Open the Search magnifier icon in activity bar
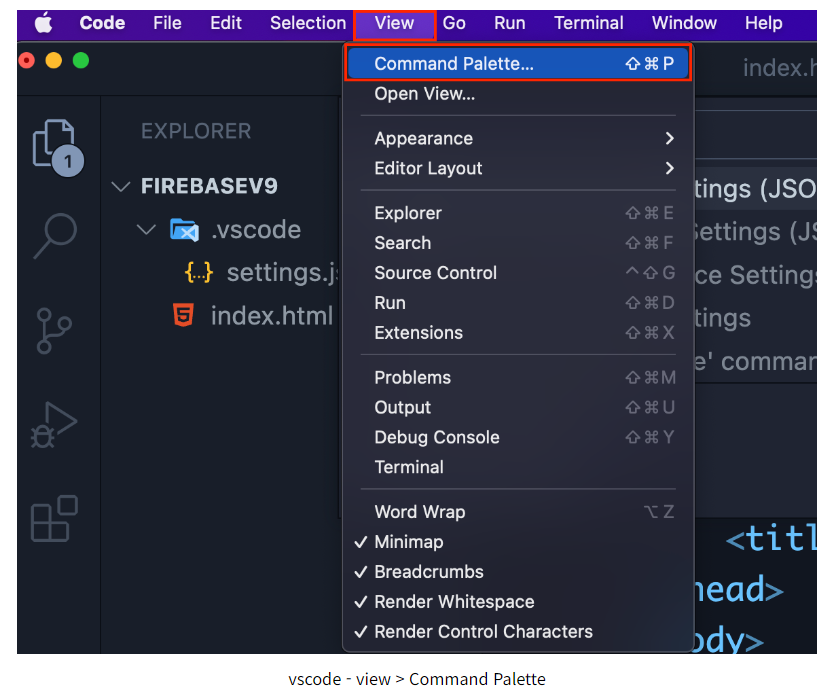The width and height of the screenshot is (836, 691). (x=55, y=236)
